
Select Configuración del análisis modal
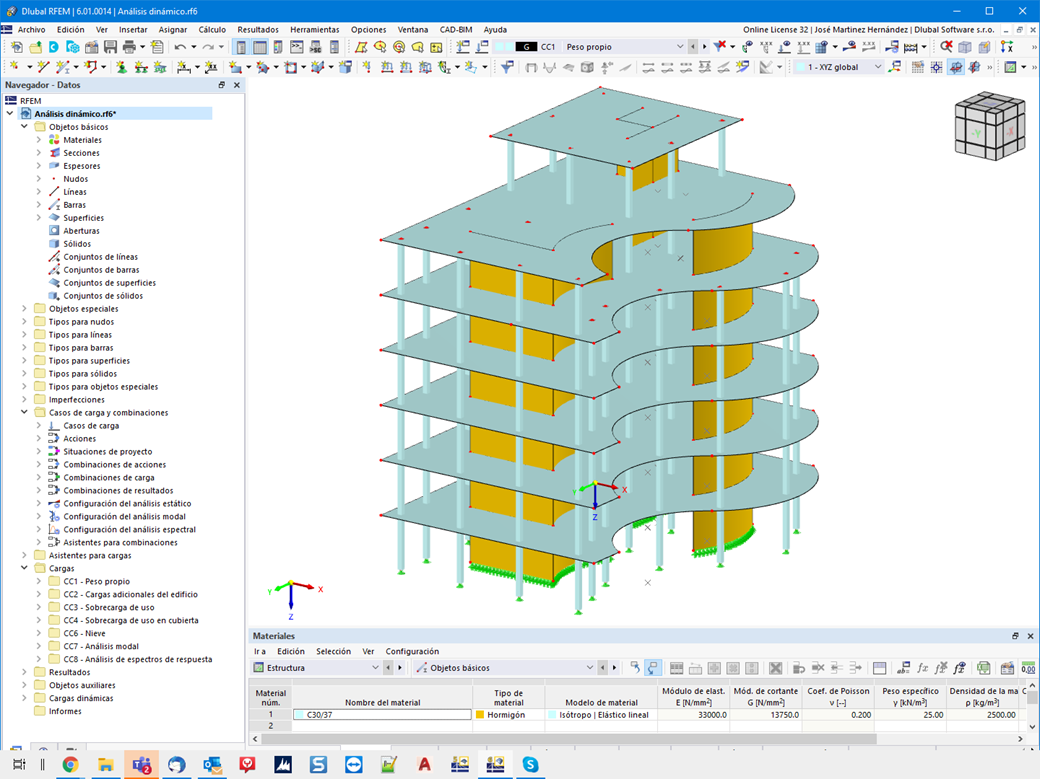[124, 517]
